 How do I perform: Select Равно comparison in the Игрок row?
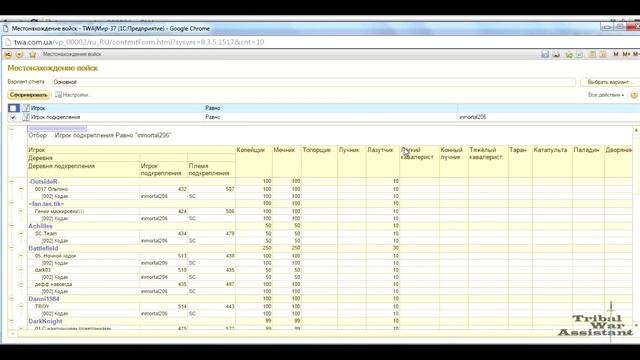(213, 108)
